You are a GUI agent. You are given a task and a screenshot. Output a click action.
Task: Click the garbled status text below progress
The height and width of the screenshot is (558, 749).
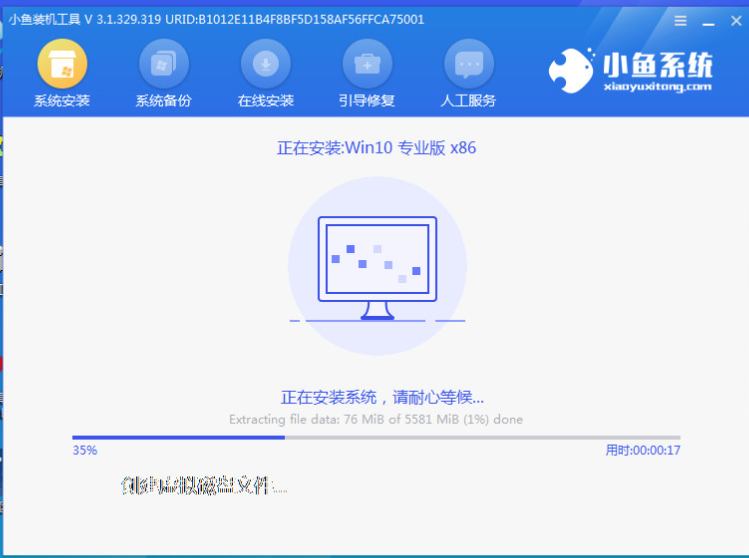[x=203, y=487]
